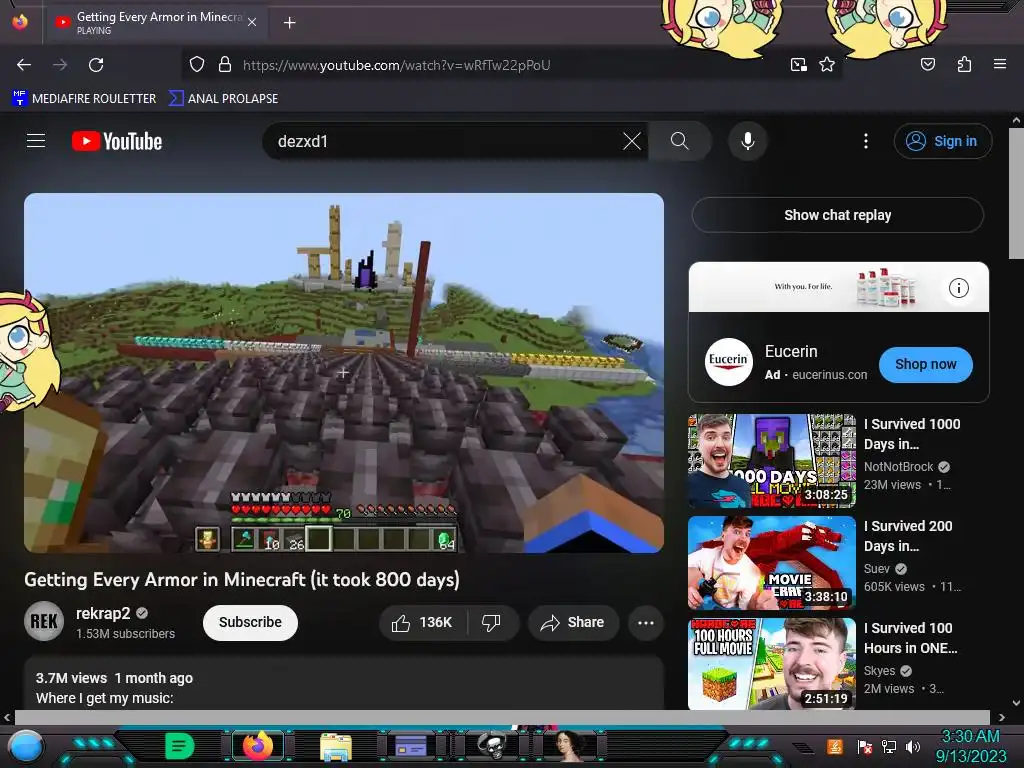Open the green document app on taskbar
This screenshot has height=768, width=1024.
coord(180,746)
